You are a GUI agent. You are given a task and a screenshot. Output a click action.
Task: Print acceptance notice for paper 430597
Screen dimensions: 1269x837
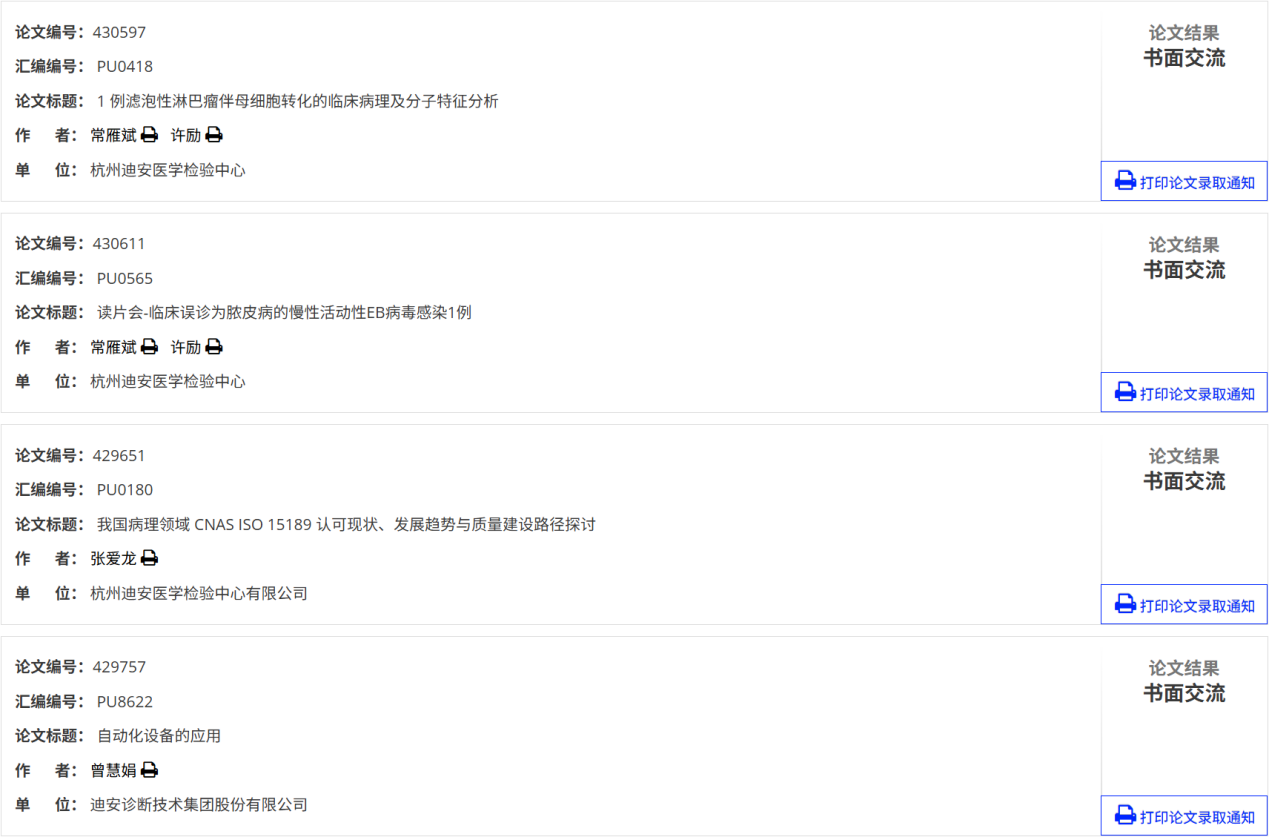[1184, 181]
